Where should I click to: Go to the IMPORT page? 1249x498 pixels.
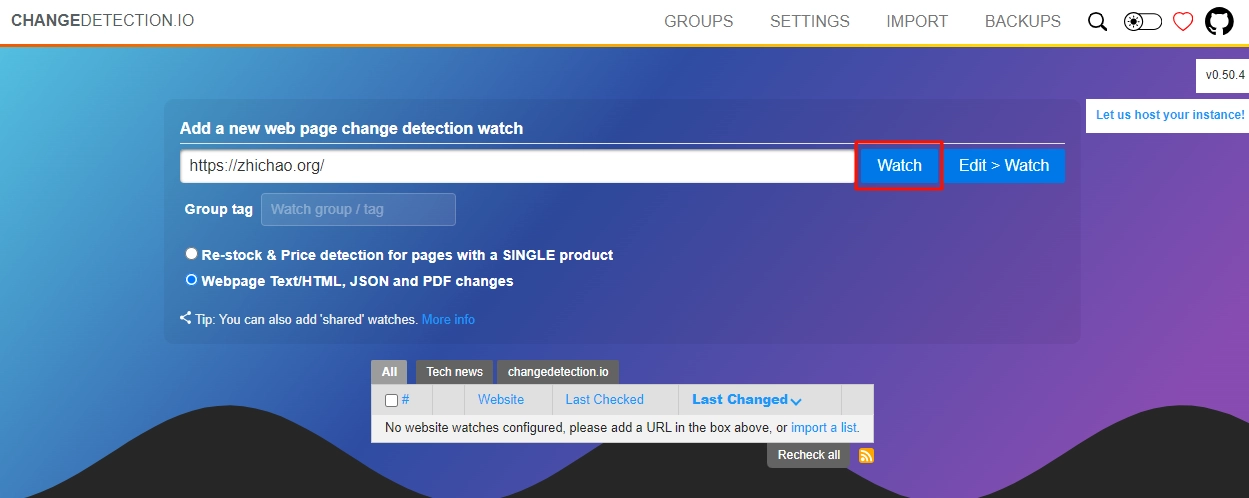coord(916,21)
